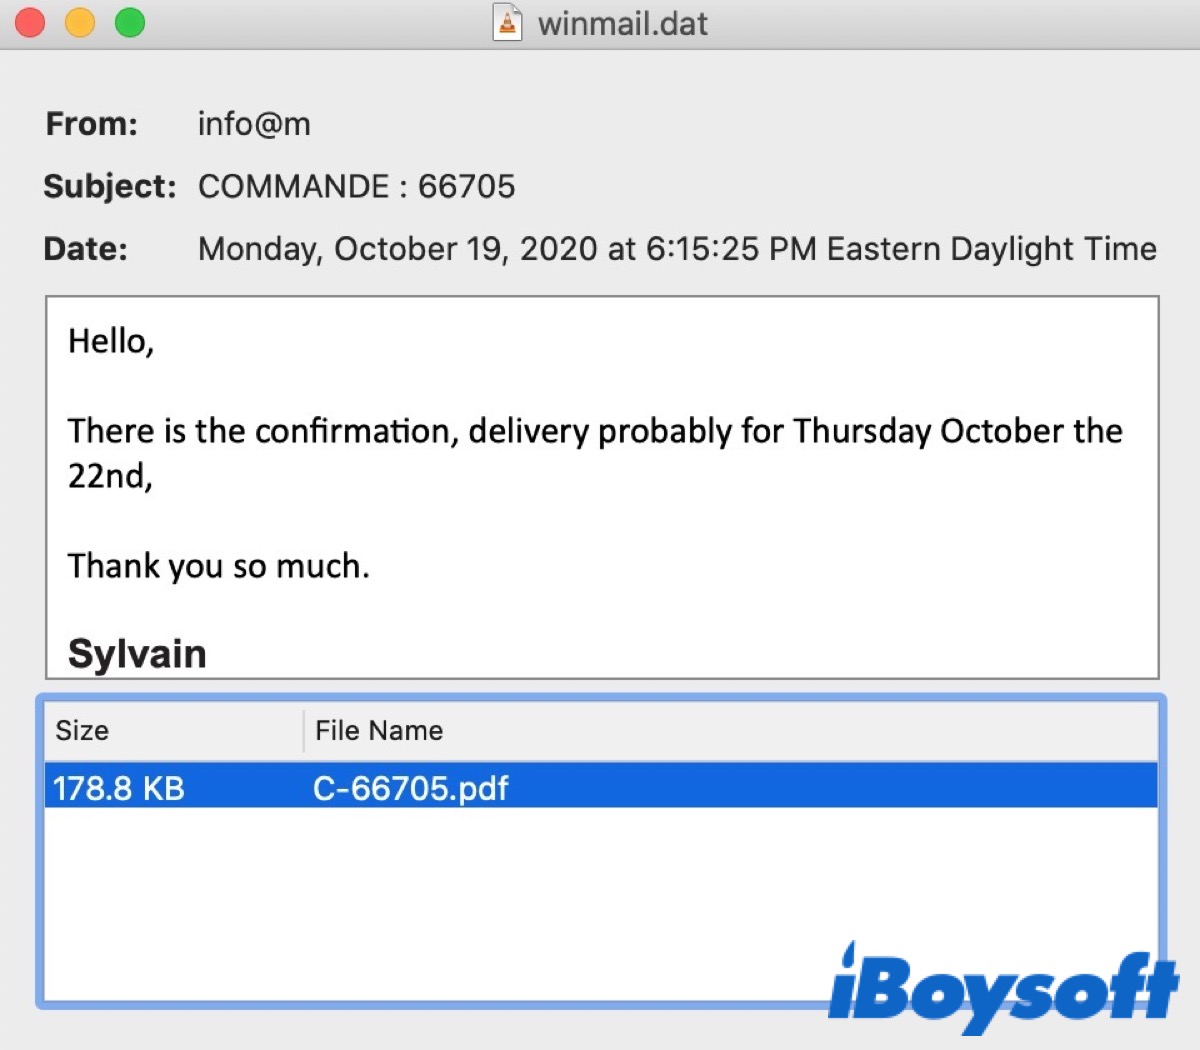Click the Subject field label
This screenshot has height=1050, width=1200.
pyautogui.click(x=109, y=186)
